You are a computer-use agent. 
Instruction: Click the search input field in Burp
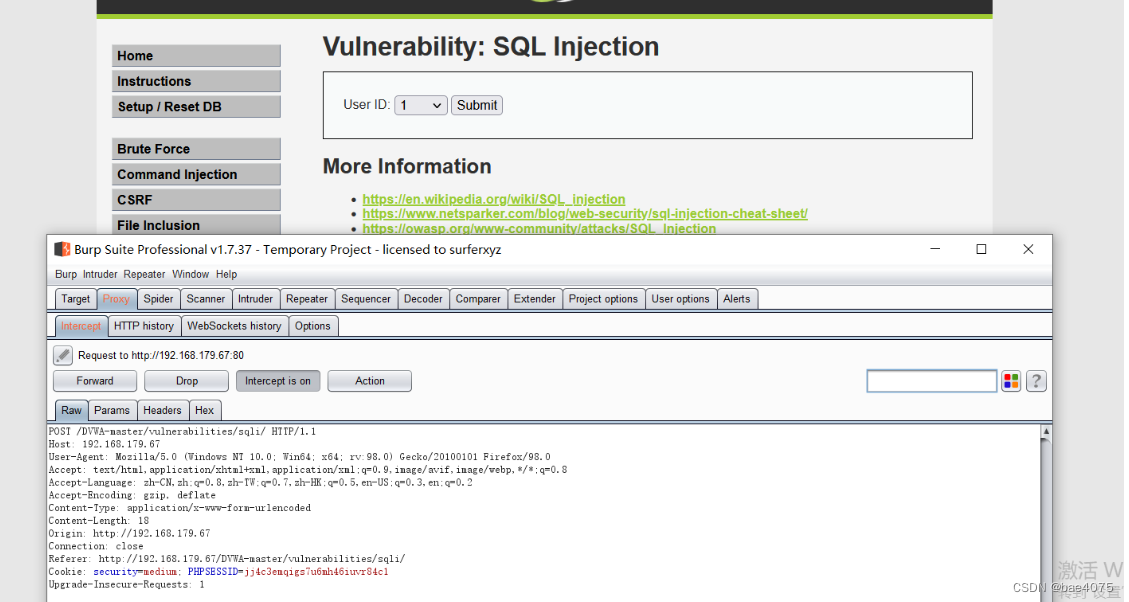[932, 381]
